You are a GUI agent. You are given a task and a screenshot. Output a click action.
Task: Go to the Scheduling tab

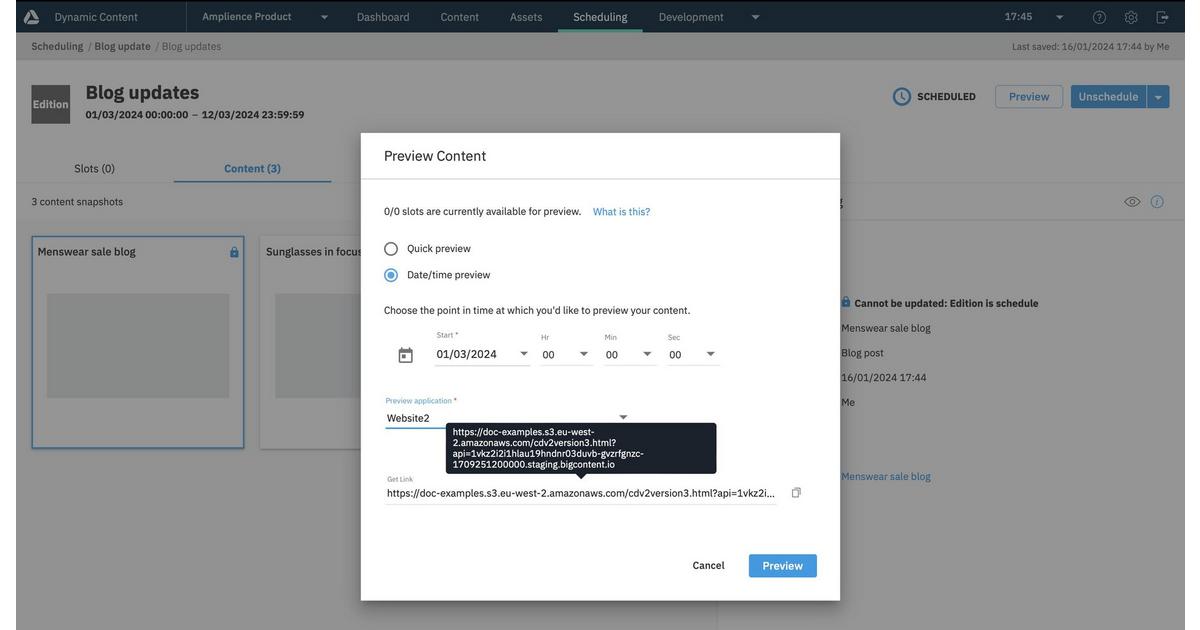point(600,17)
